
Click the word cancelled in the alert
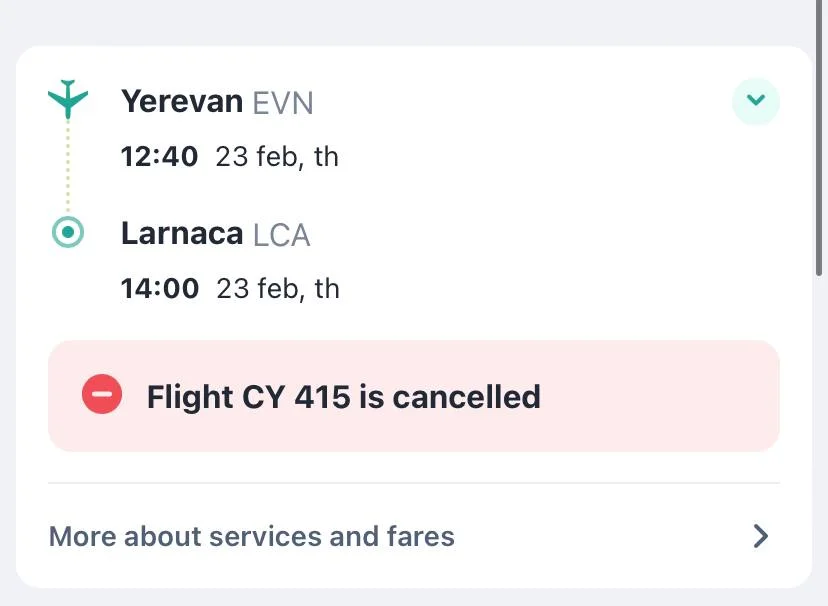point(466,397)
